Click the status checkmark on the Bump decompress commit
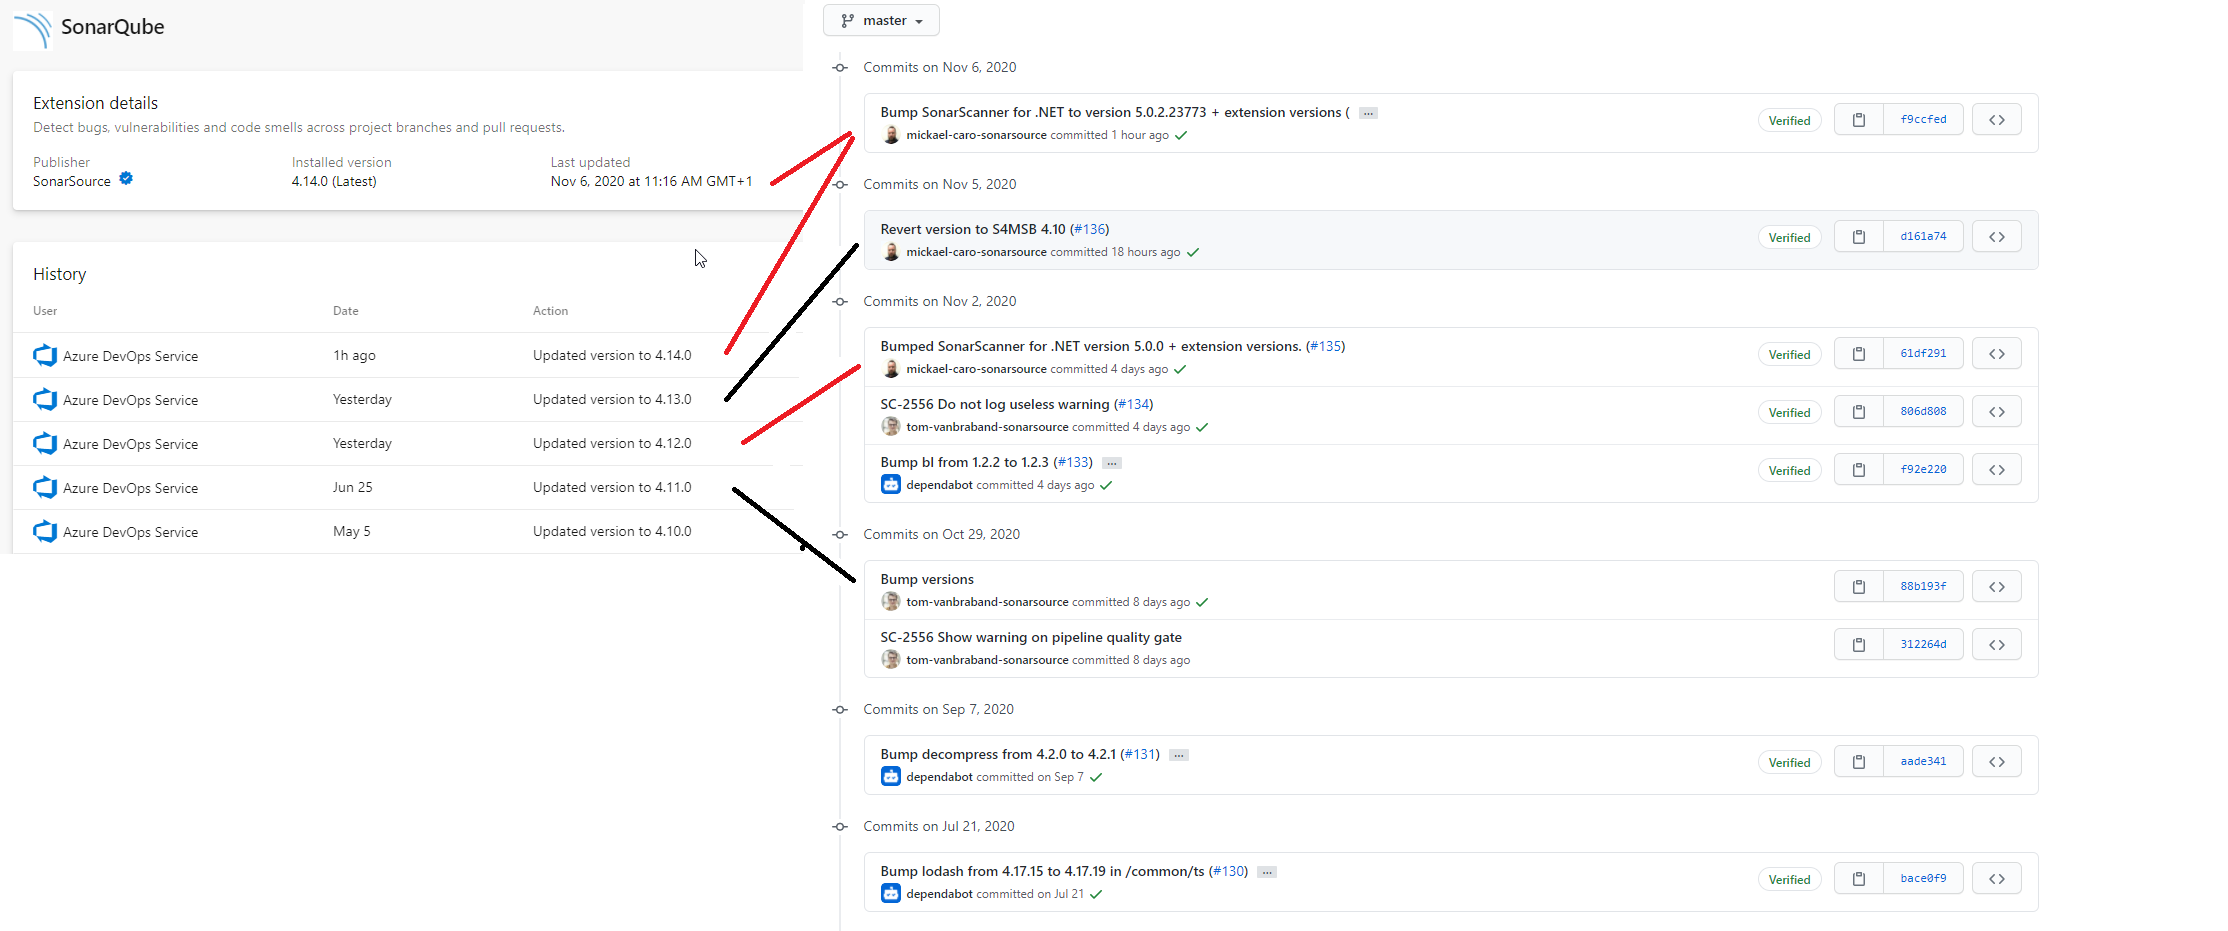The width and height of the screenshot is (2228, 931). (x=1096, y=777)
